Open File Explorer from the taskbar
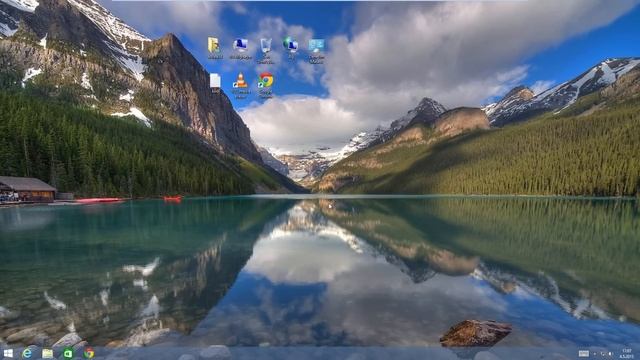 (x=48, y=353)
